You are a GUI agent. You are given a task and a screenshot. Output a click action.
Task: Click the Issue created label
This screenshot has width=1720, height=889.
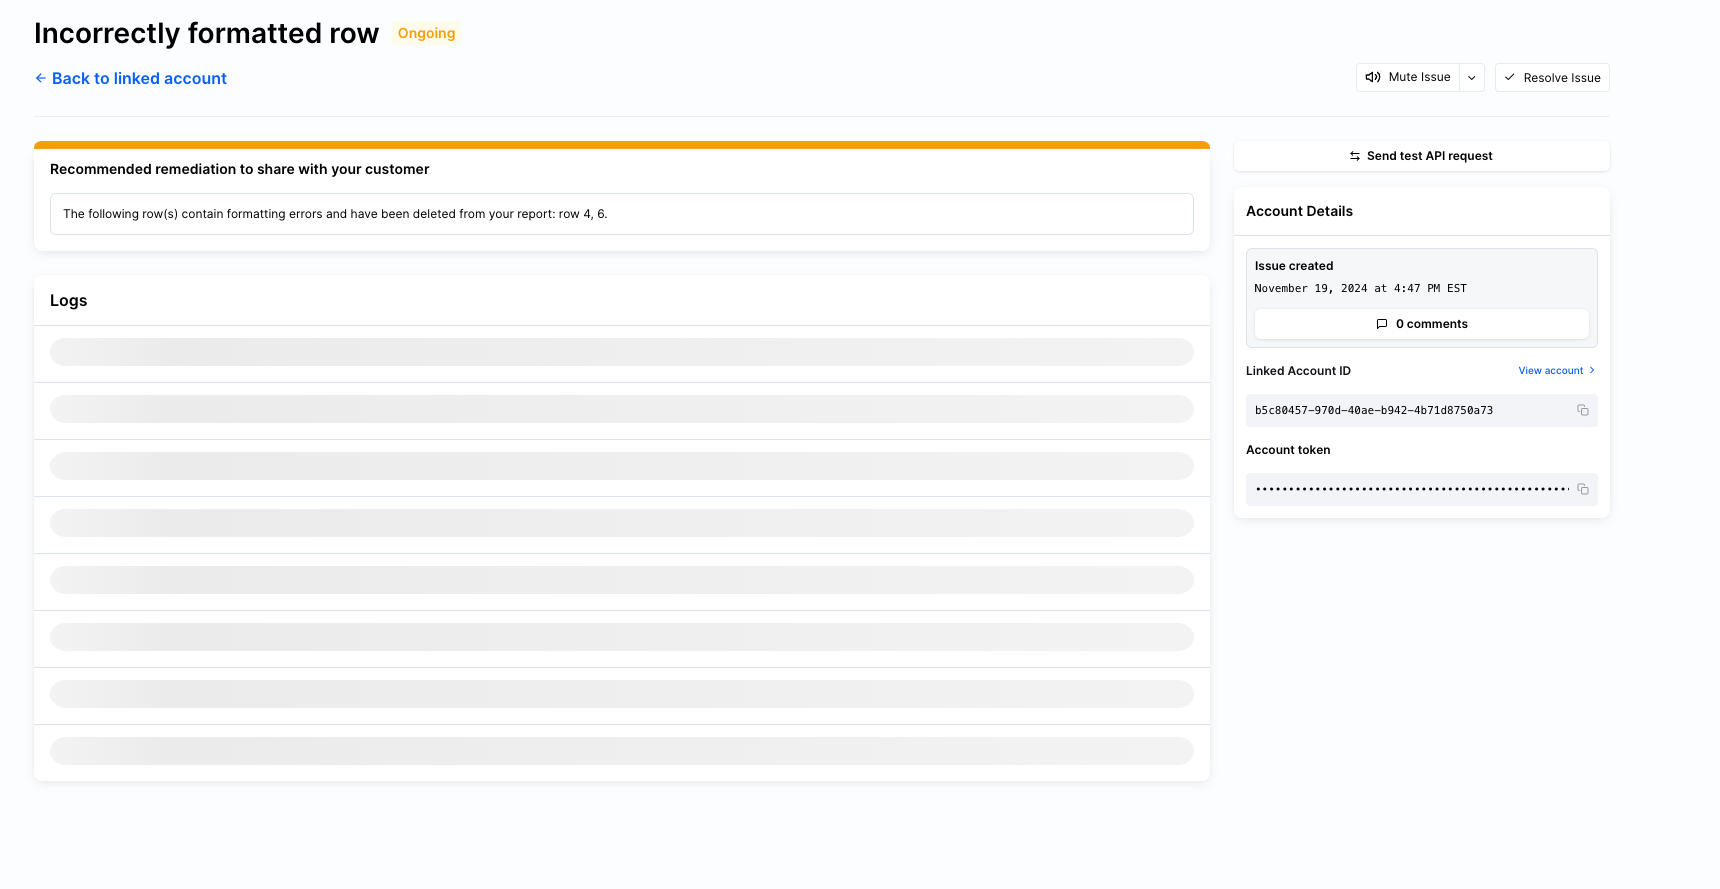pyautogui.click(x=1294, y=266)
